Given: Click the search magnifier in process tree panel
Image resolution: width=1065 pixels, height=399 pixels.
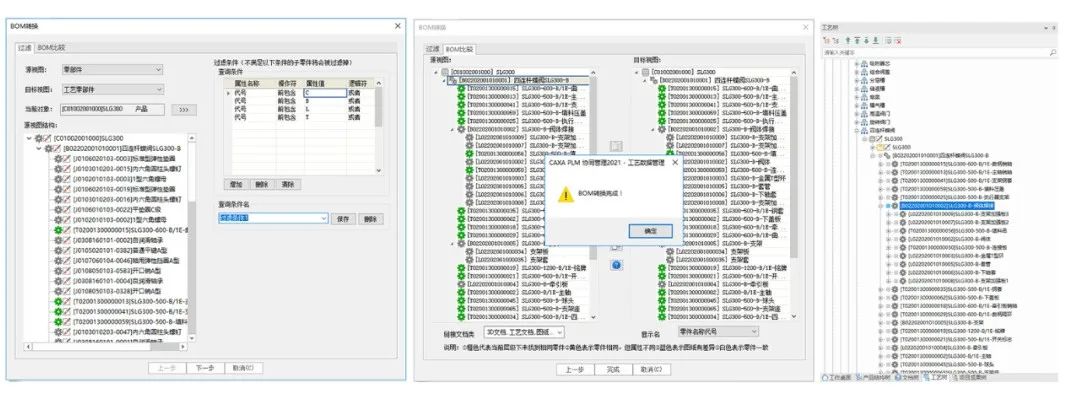Looking at the screenshot, I should tap(1053, 52).
